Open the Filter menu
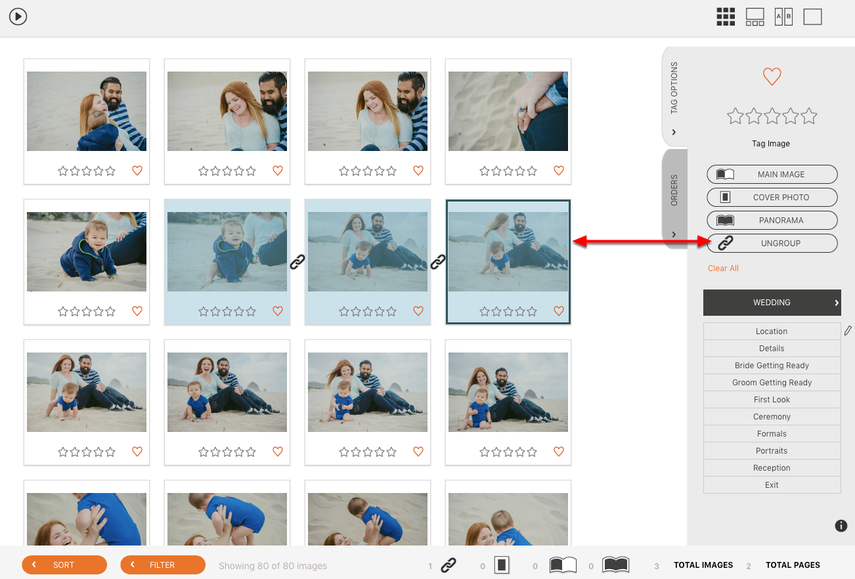This screenshot has height=579, width=855. (x=162, y=565)
